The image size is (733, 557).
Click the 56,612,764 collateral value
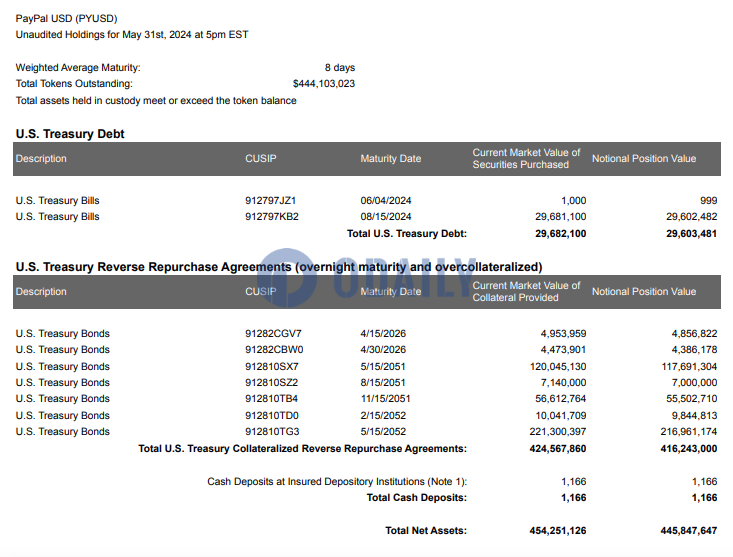point(561,399)
